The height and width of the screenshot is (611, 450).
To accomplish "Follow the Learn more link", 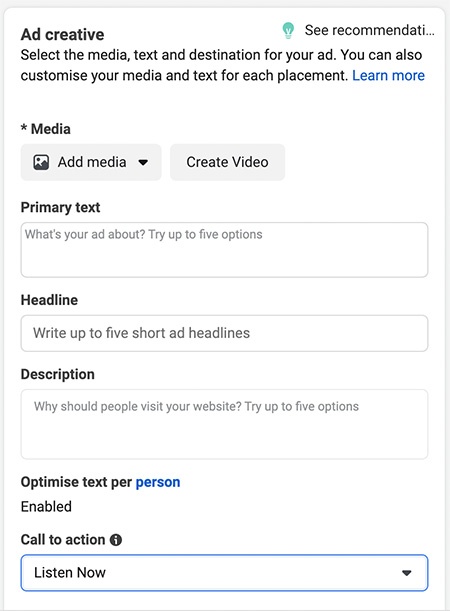I will 388,75.
